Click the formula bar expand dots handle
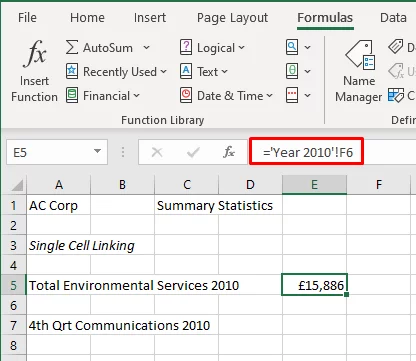Image resolution: width=416 pixels, height=361 pixels. coord(123,152)
